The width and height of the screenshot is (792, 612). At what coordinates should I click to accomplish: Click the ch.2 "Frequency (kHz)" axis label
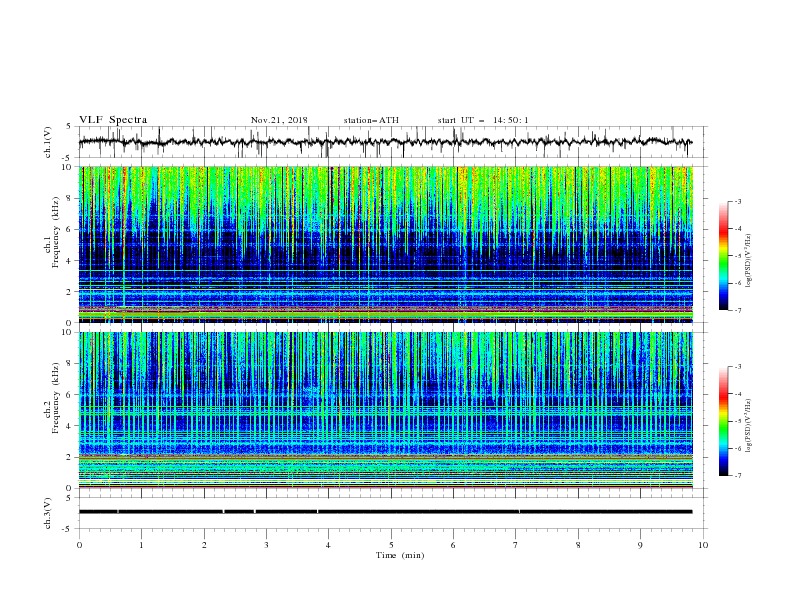pyautogui.click(x=56, y=398)
